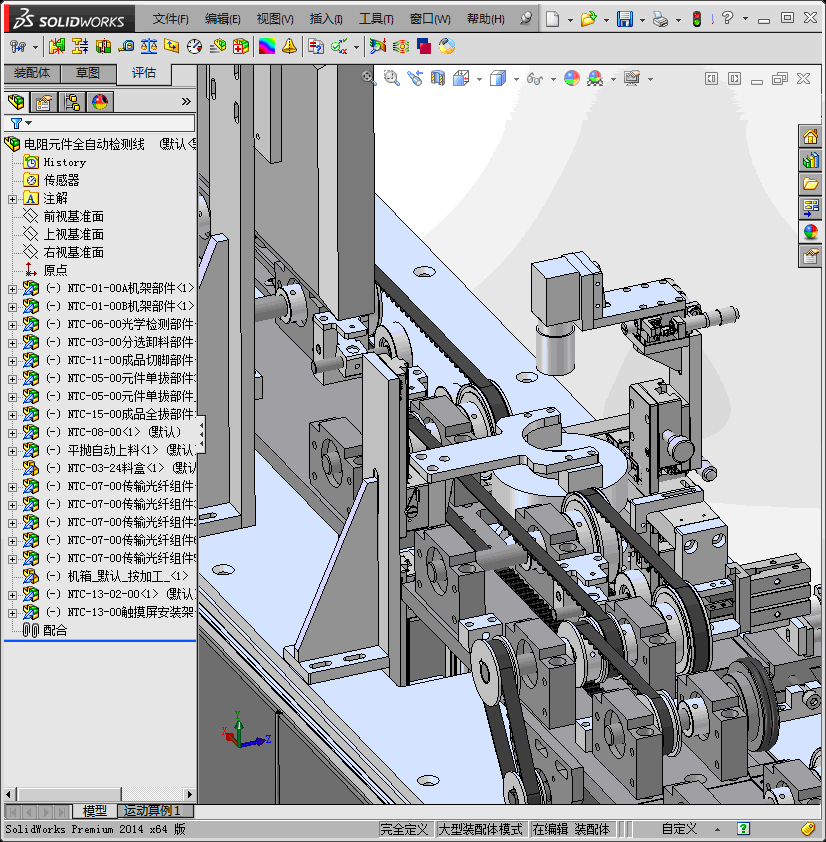
Task: Open the 工具 menu
Action: 376,19
